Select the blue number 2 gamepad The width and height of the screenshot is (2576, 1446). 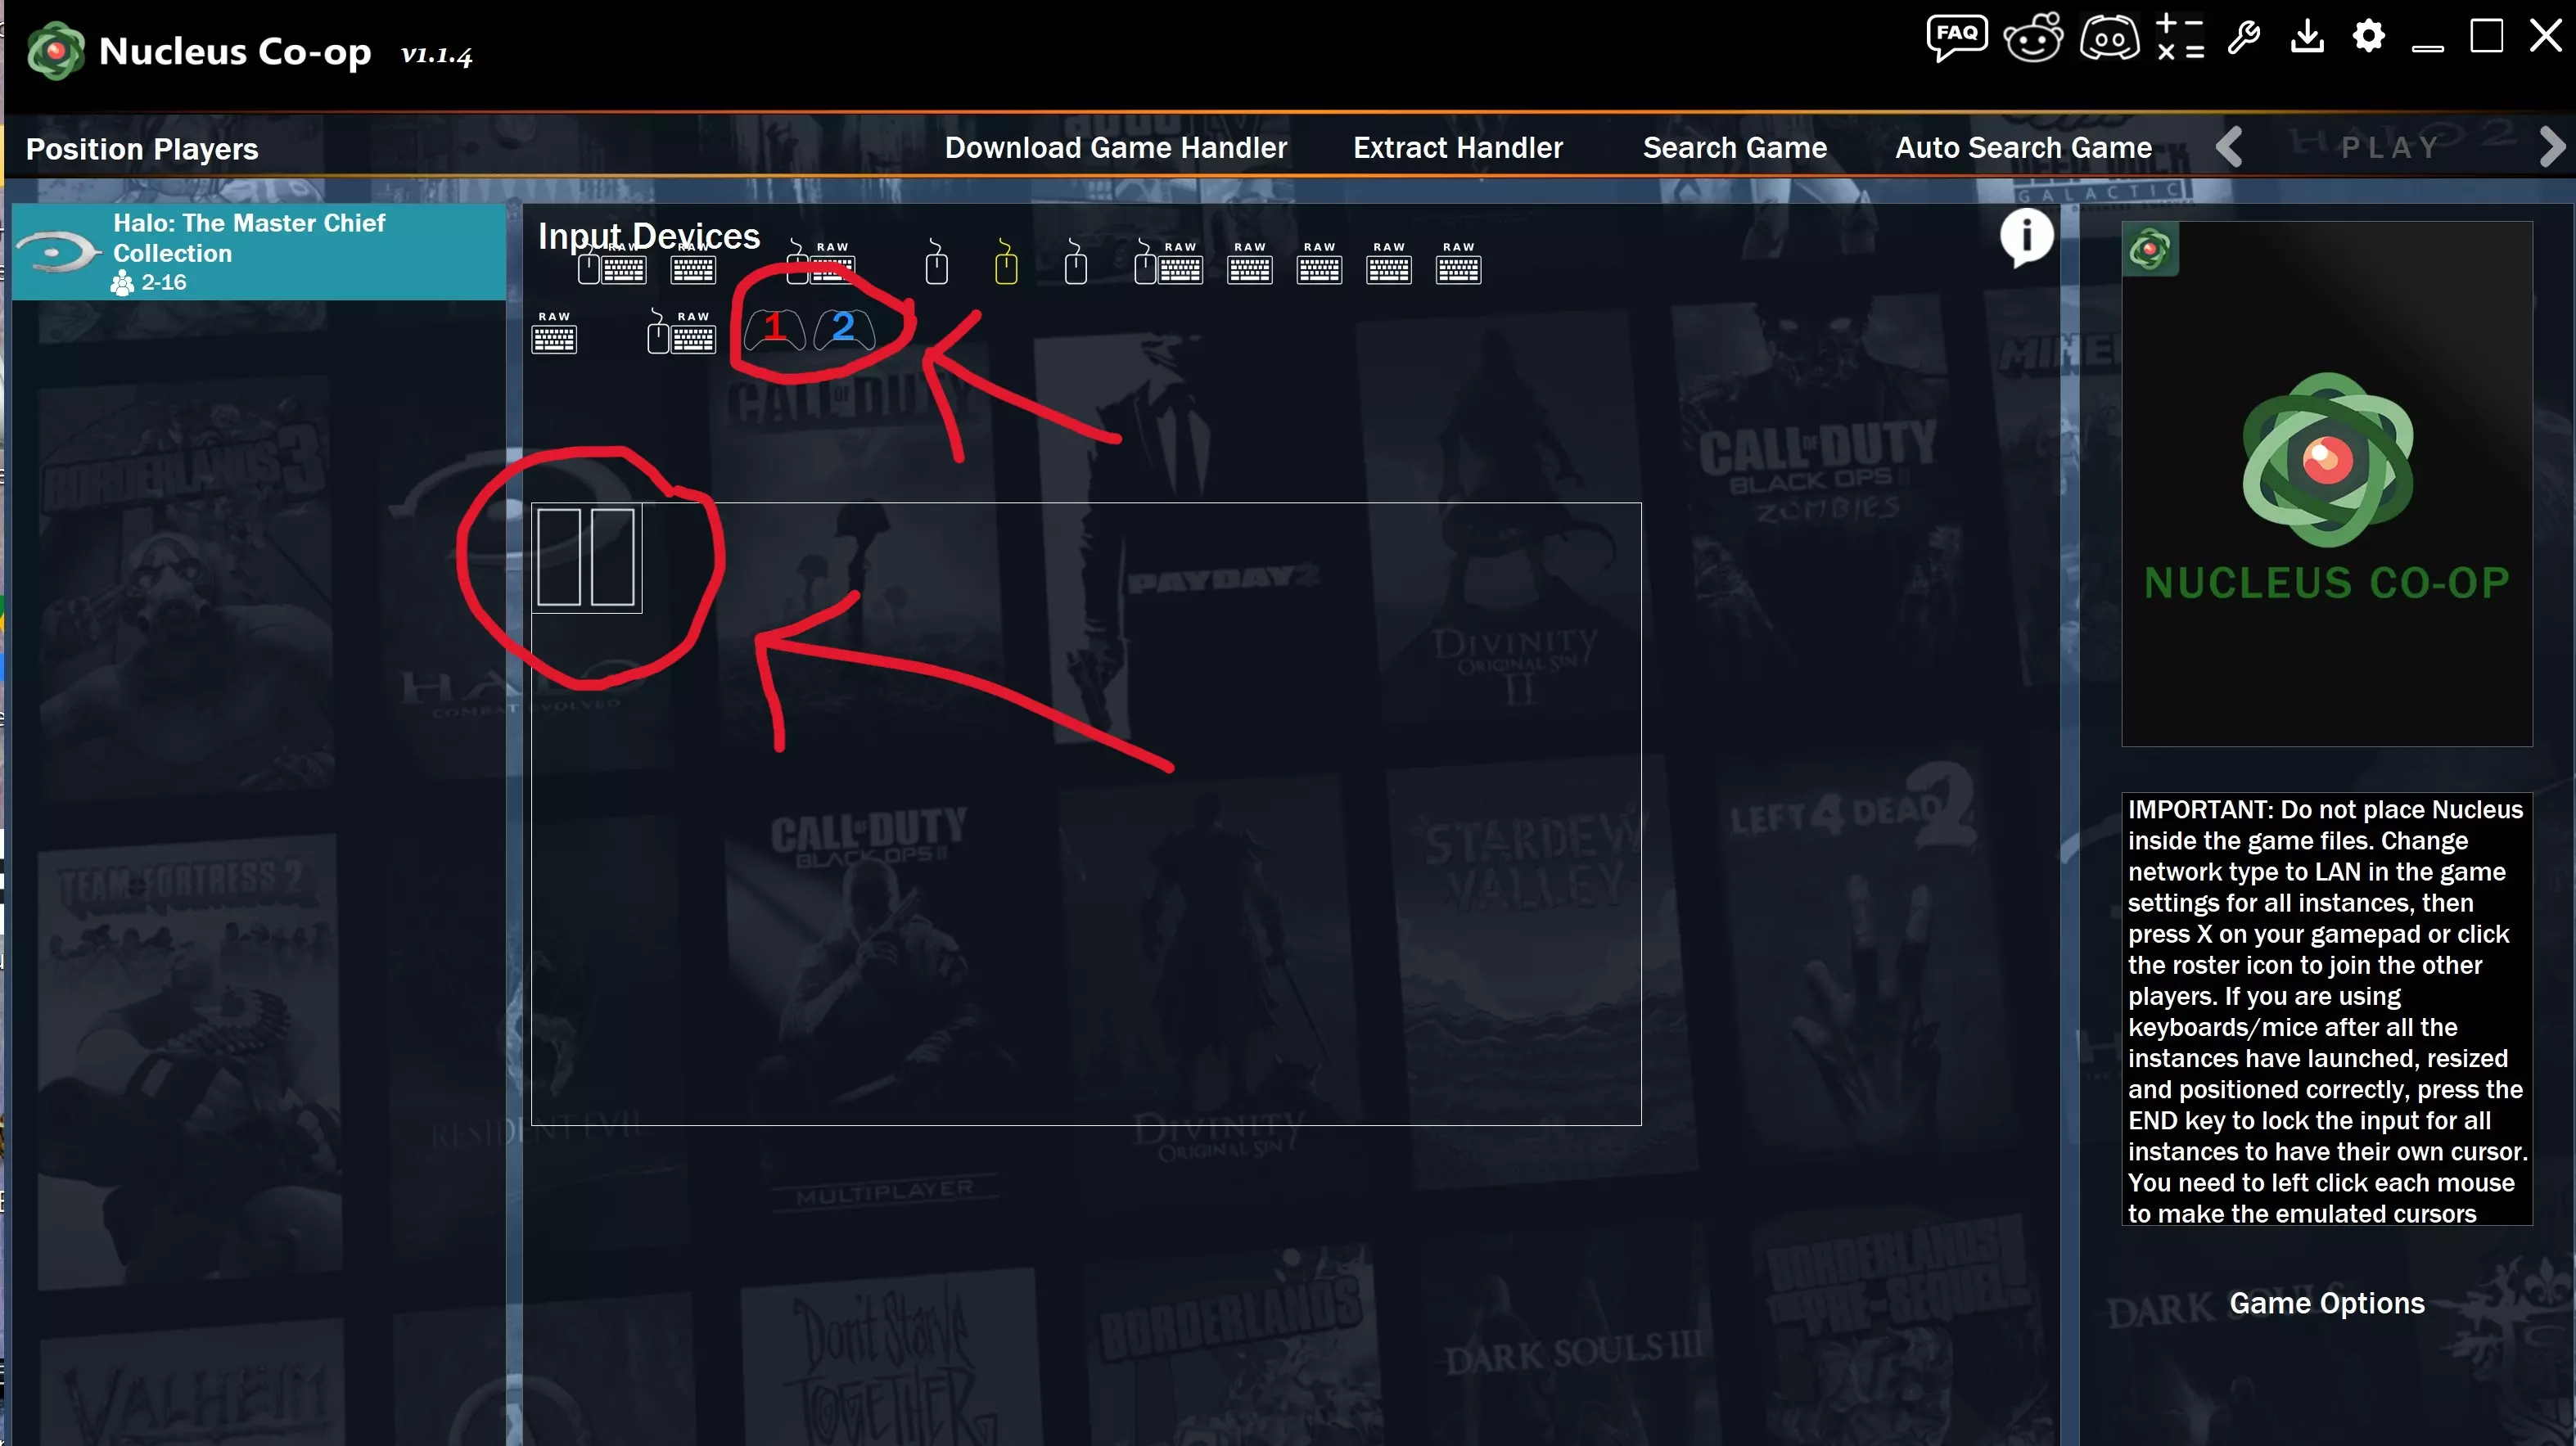pyautogui.click(x=844, y=328)
